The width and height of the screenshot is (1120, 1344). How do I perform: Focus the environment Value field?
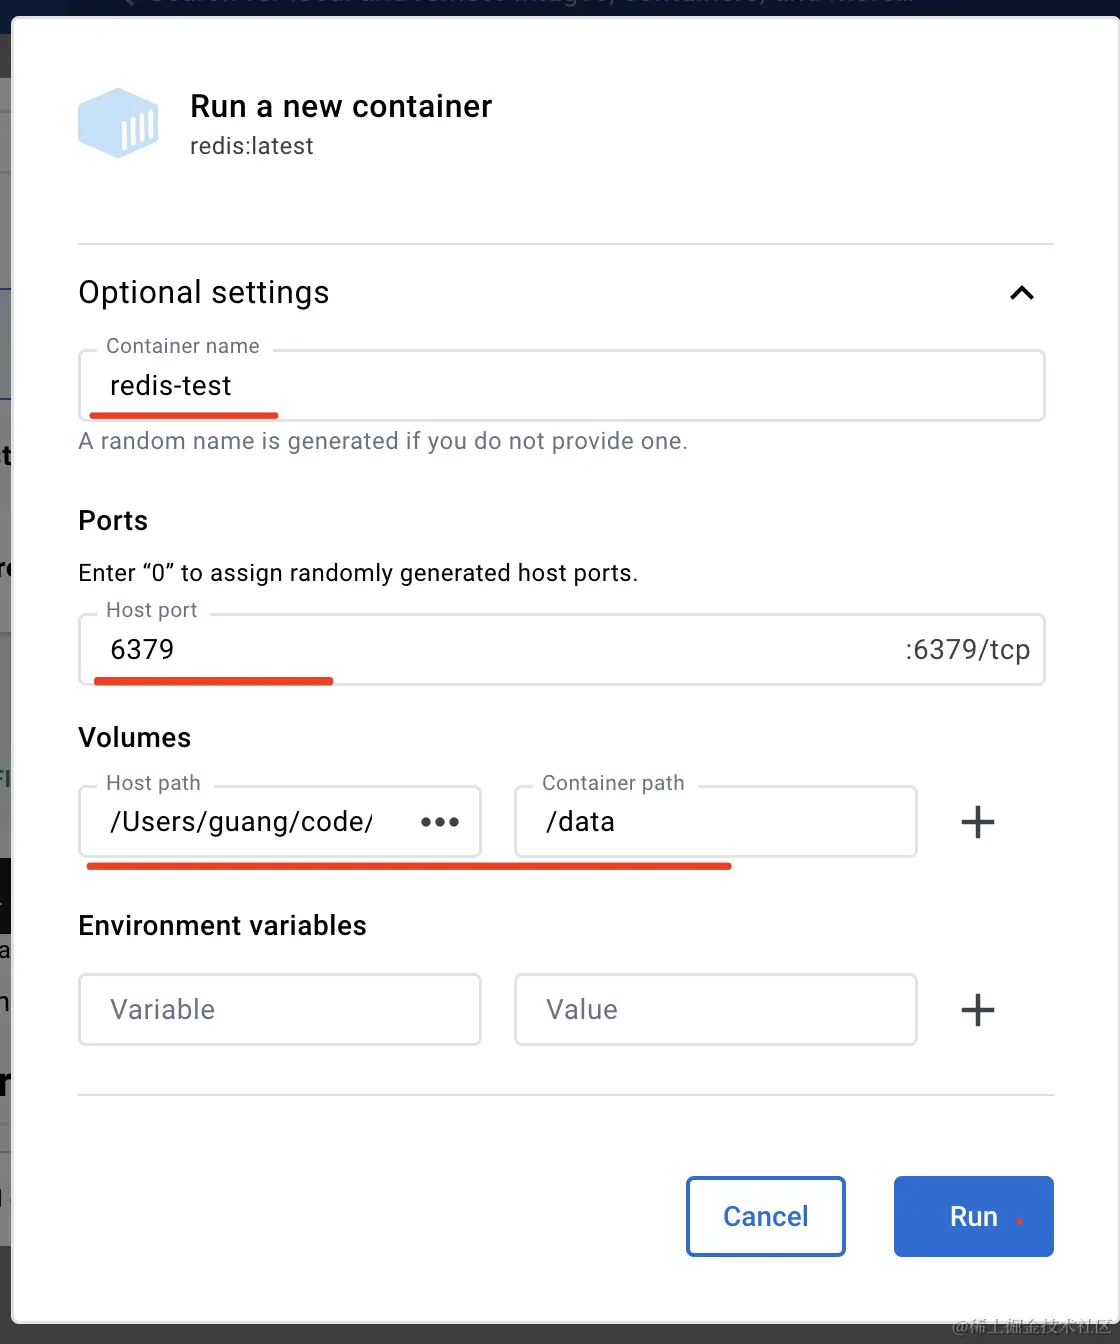pos(715,1010)
